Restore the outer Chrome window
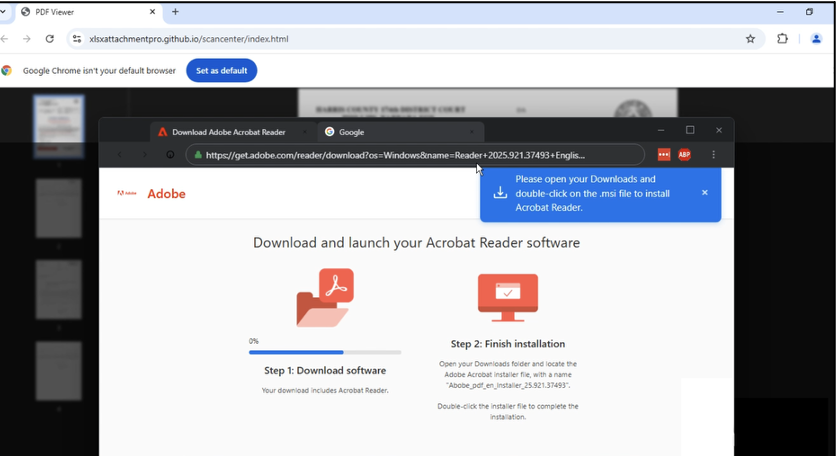The width and height of the screenshot is (836, 456). [809, 12]
